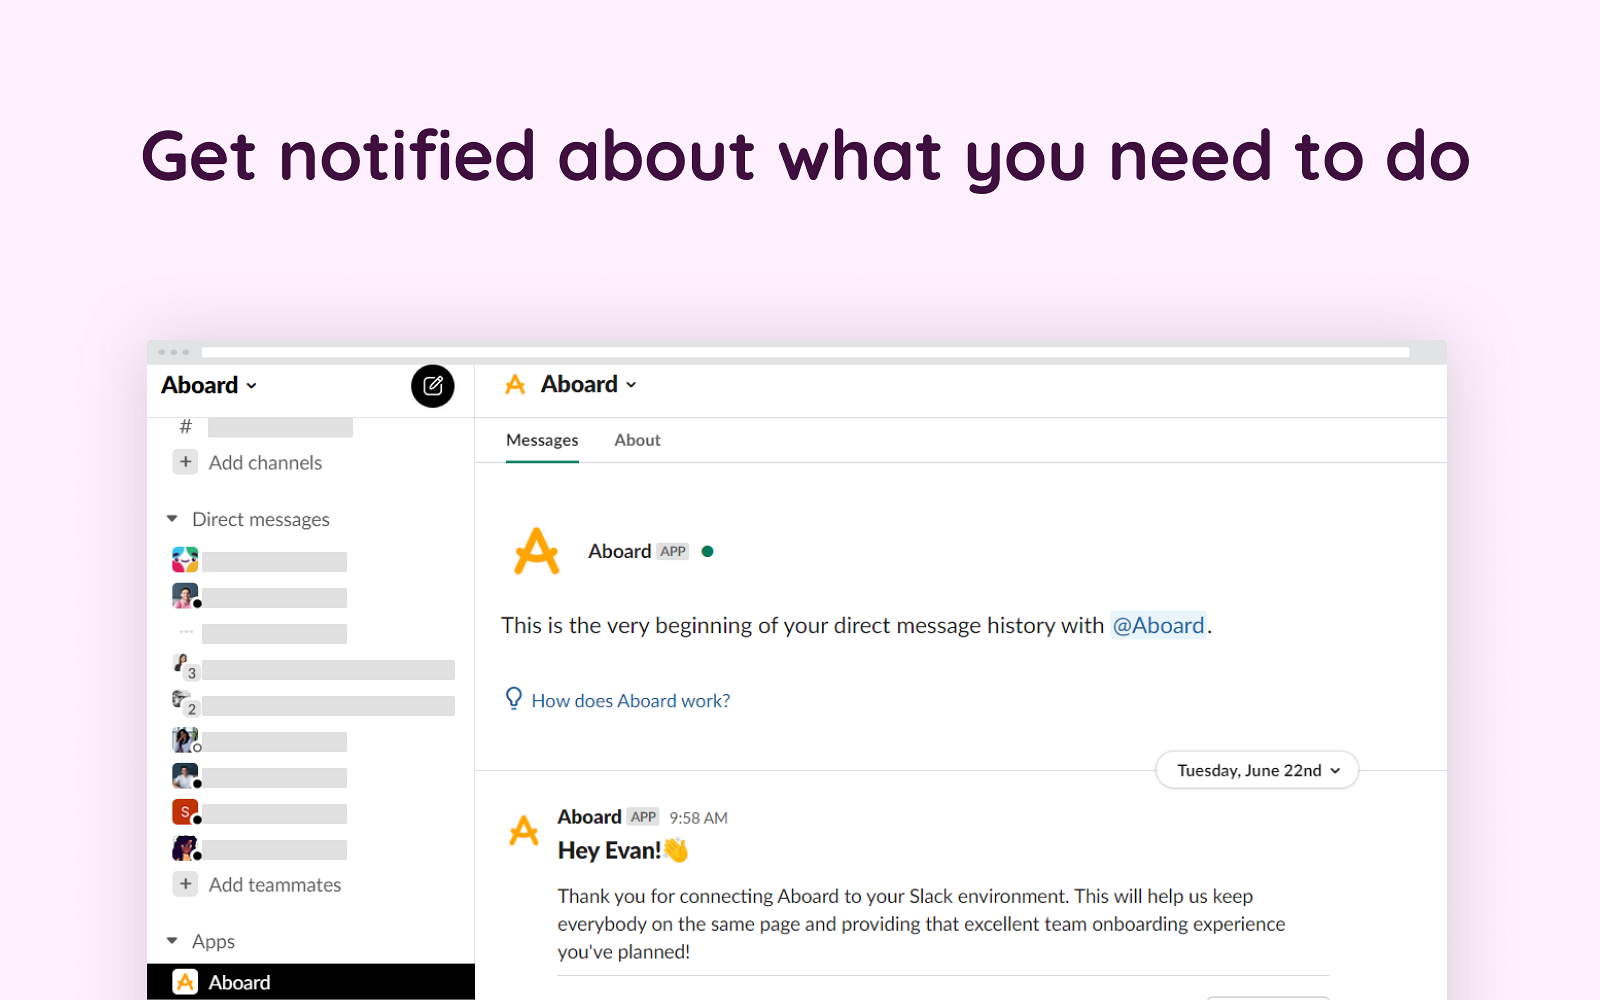The width and height of the screenshot is (1600, 1000).
Task: Open the Tuesday, June 22nd date dropdown
Action: click(x=1257, y=770)
